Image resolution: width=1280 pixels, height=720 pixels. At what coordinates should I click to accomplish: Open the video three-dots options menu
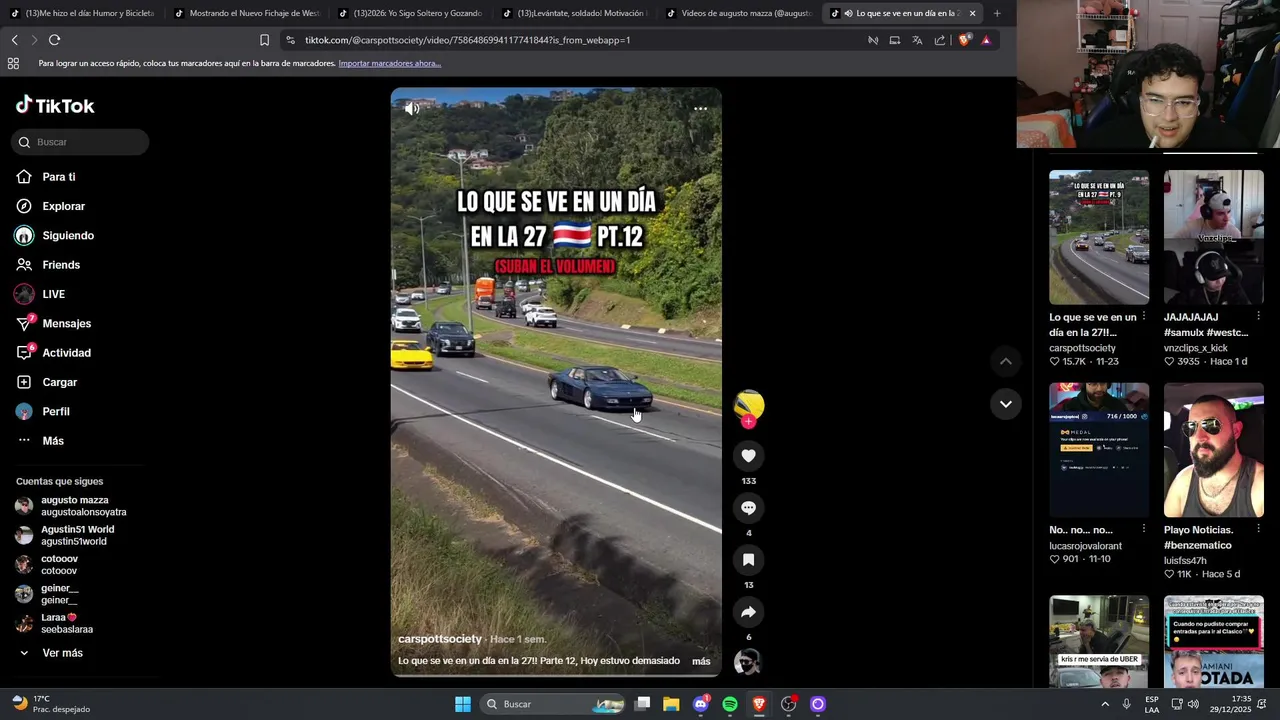(x=700, y=109)
